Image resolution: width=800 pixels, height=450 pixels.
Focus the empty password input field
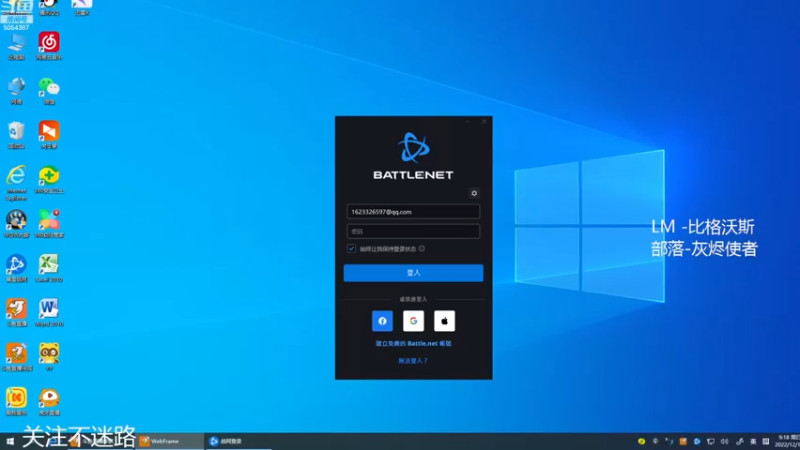tap(413, 231)
